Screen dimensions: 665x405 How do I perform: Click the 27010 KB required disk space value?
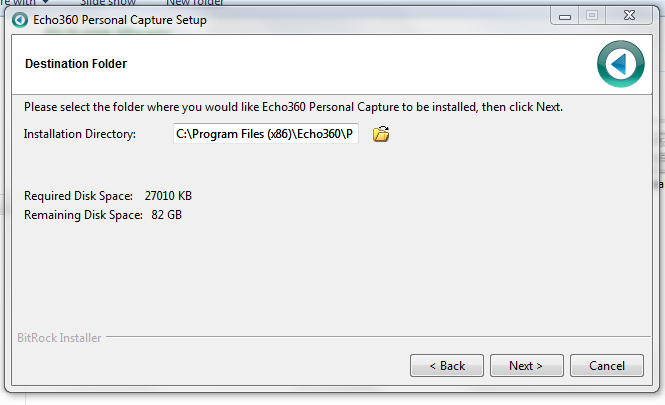168,196
